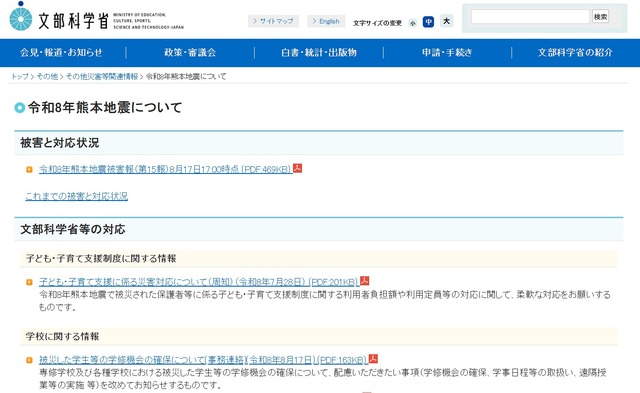
Task: Click the MEXT logo emblem
Action: coord(20,16)
